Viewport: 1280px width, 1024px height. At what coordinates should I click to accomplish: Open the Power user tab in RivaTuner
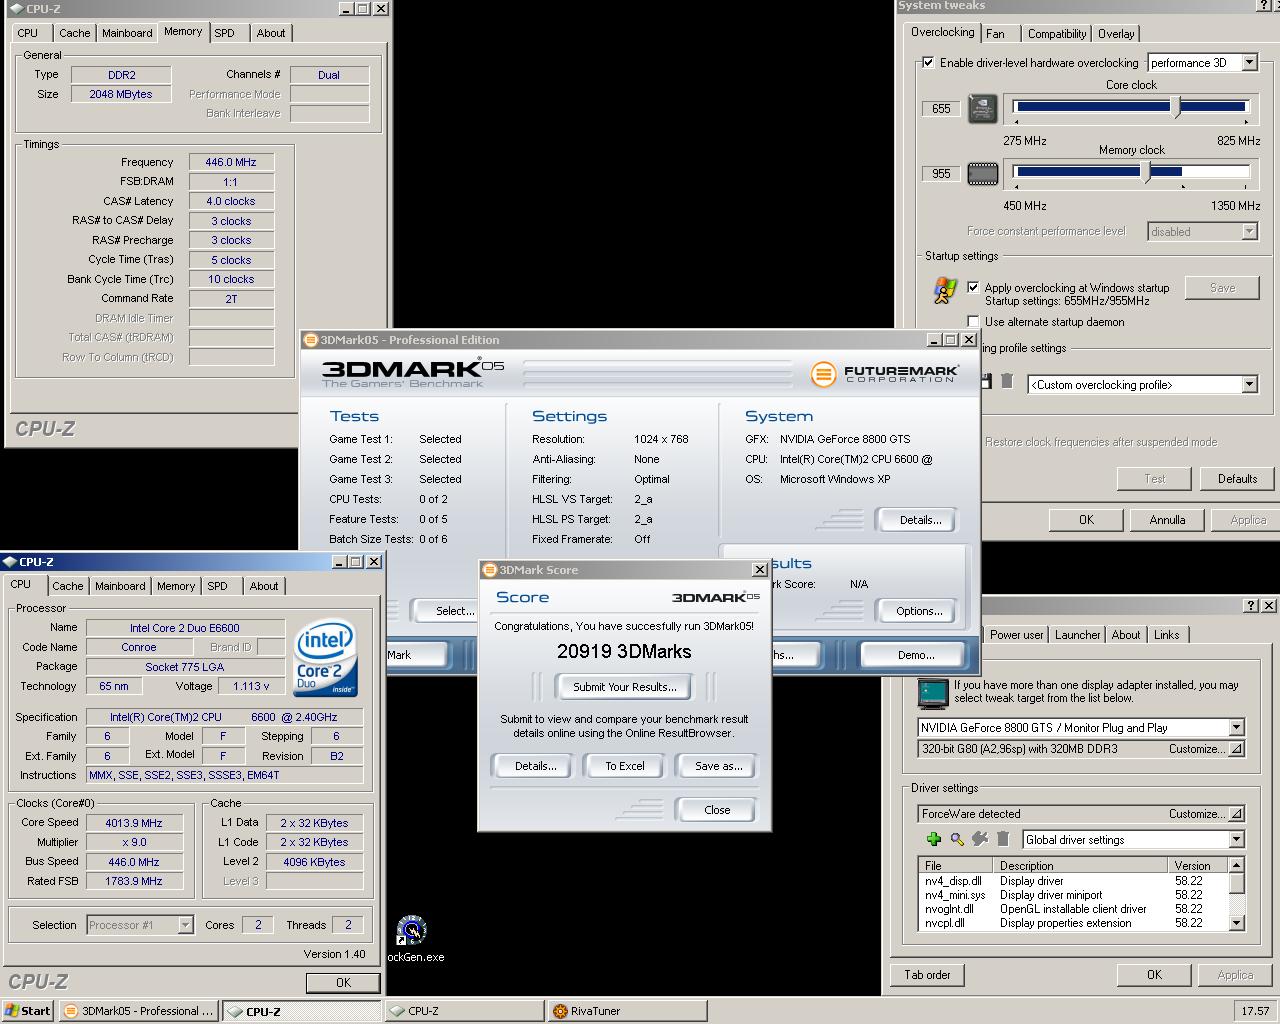[1016, 634]
